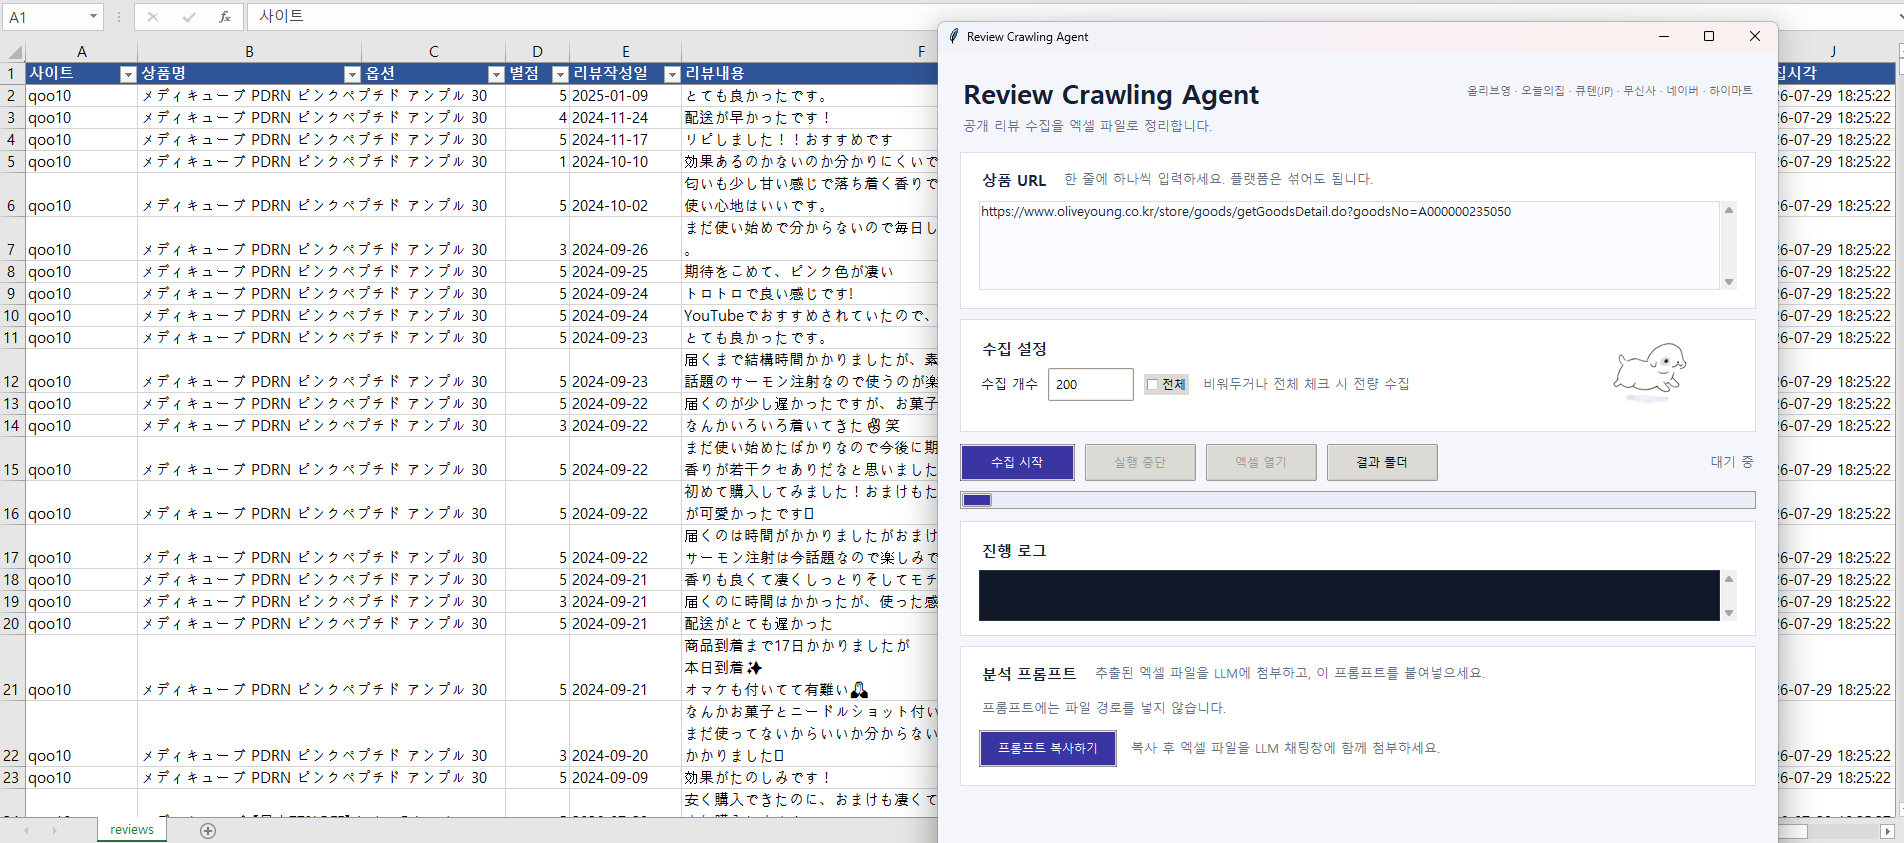Select the row 1 header in Excel

point(12,74)
